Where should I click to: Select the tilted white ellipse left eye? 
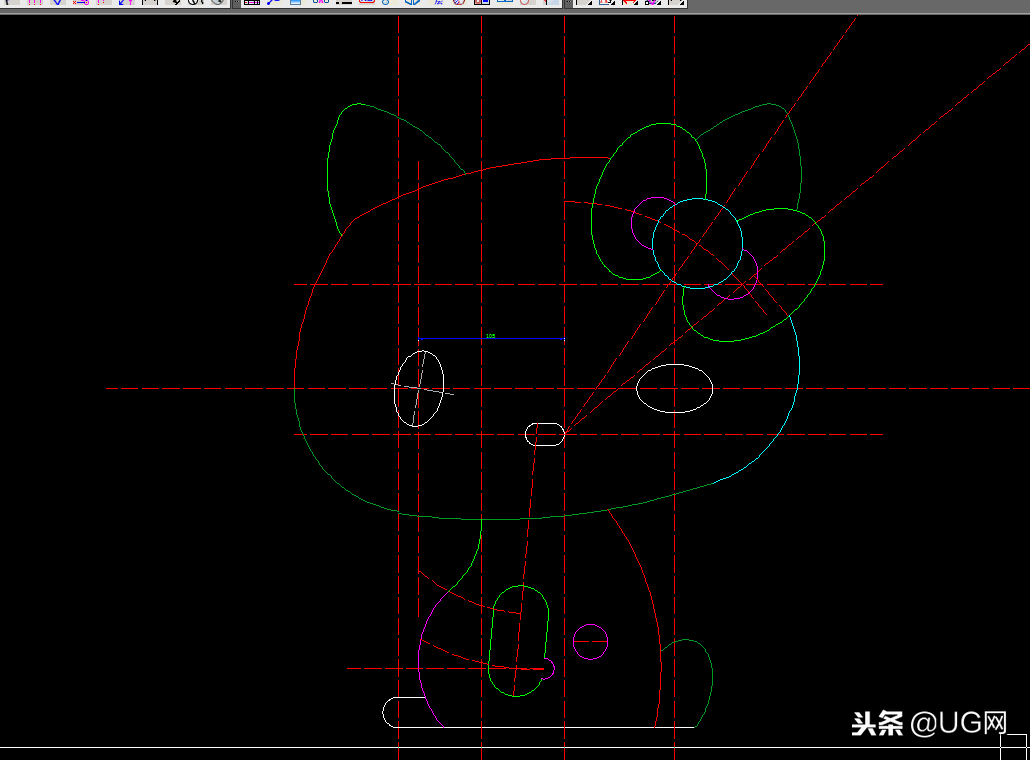click(x=418, y=388)
